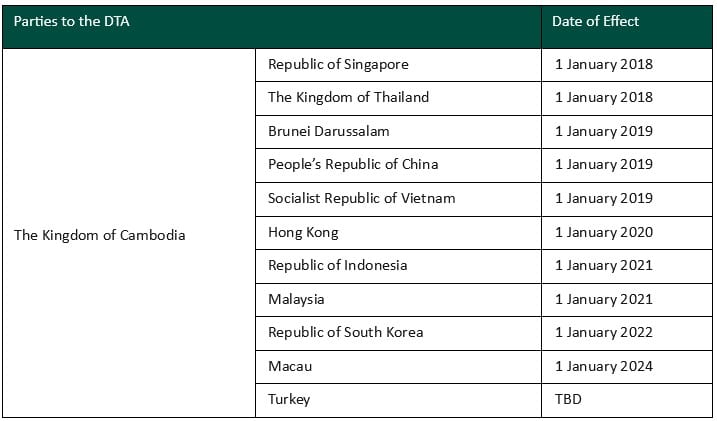The height and width of the screenshot is (421, 717).
Task: Click the 'Date of Effect' column header
Action: (627, 27)
